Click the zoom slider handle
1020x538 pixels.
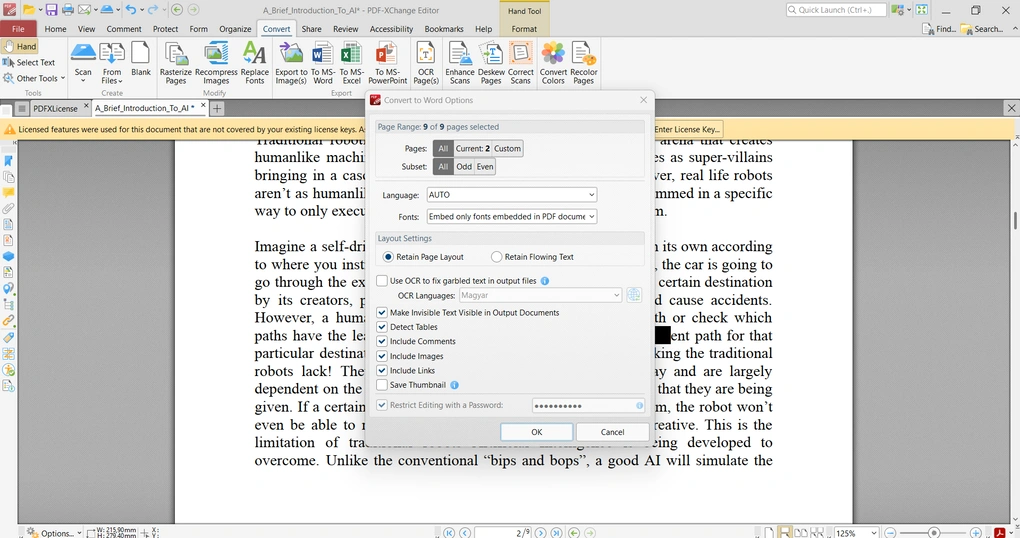(x=934, y=533)
